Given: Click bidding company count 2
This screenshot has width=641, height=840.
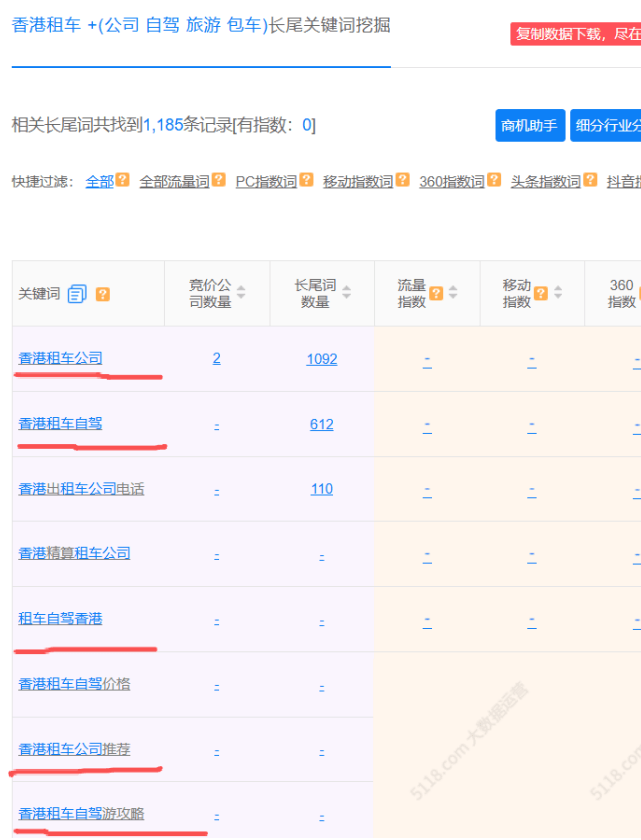Looking at the screenshot, I should pos(216,358).
